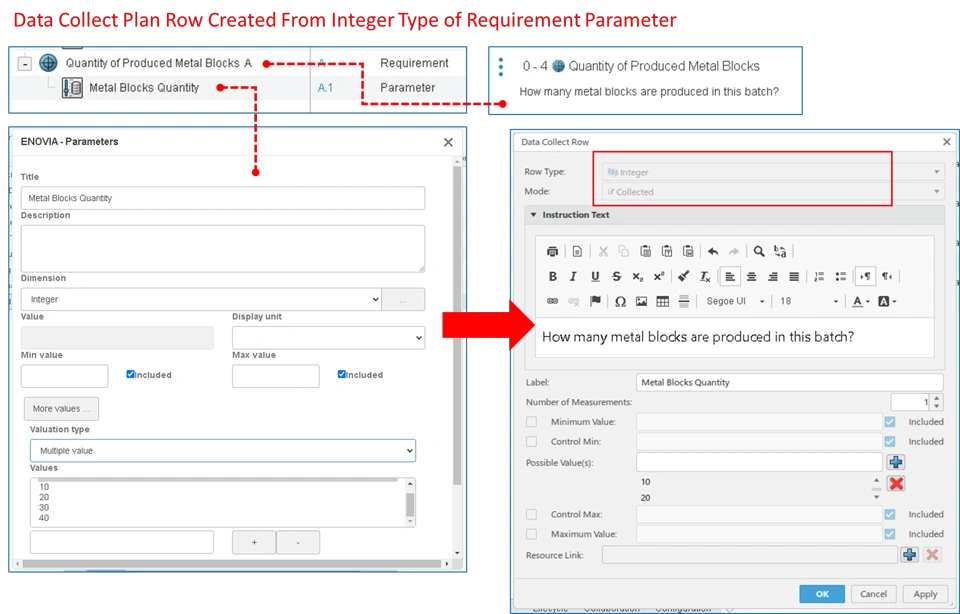Click Apply in Data Collect Row dialog
960x614 pixels.
coord(925,594)
